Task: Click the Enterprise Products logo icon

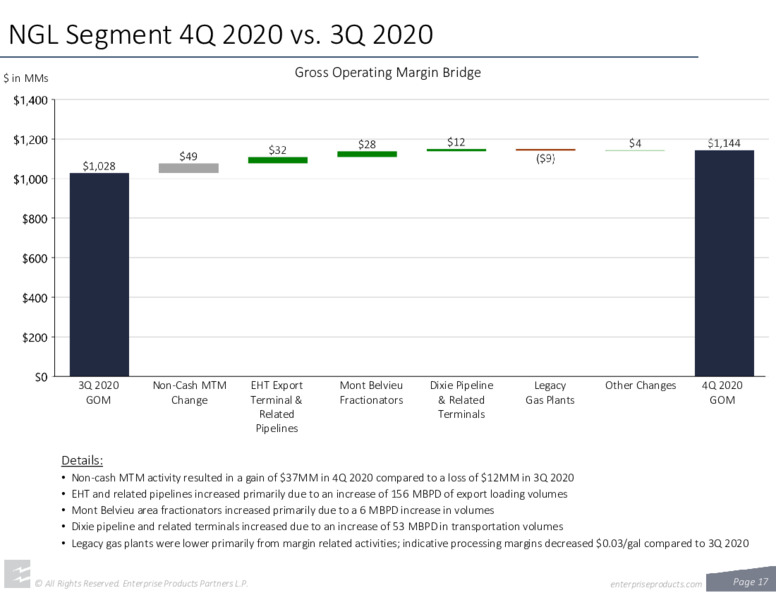Action: click(17, 574)
